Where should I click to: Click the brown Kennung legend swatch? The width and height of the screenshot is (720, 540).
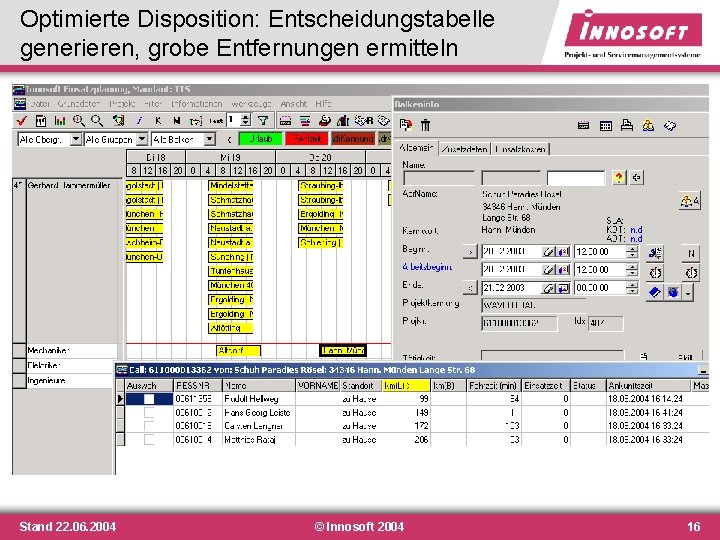[x=353, y=139]
